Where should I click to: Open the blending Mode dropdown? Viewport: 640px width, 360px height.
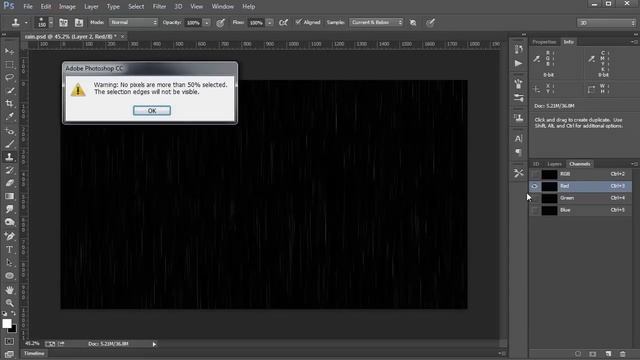pos(133,22)
